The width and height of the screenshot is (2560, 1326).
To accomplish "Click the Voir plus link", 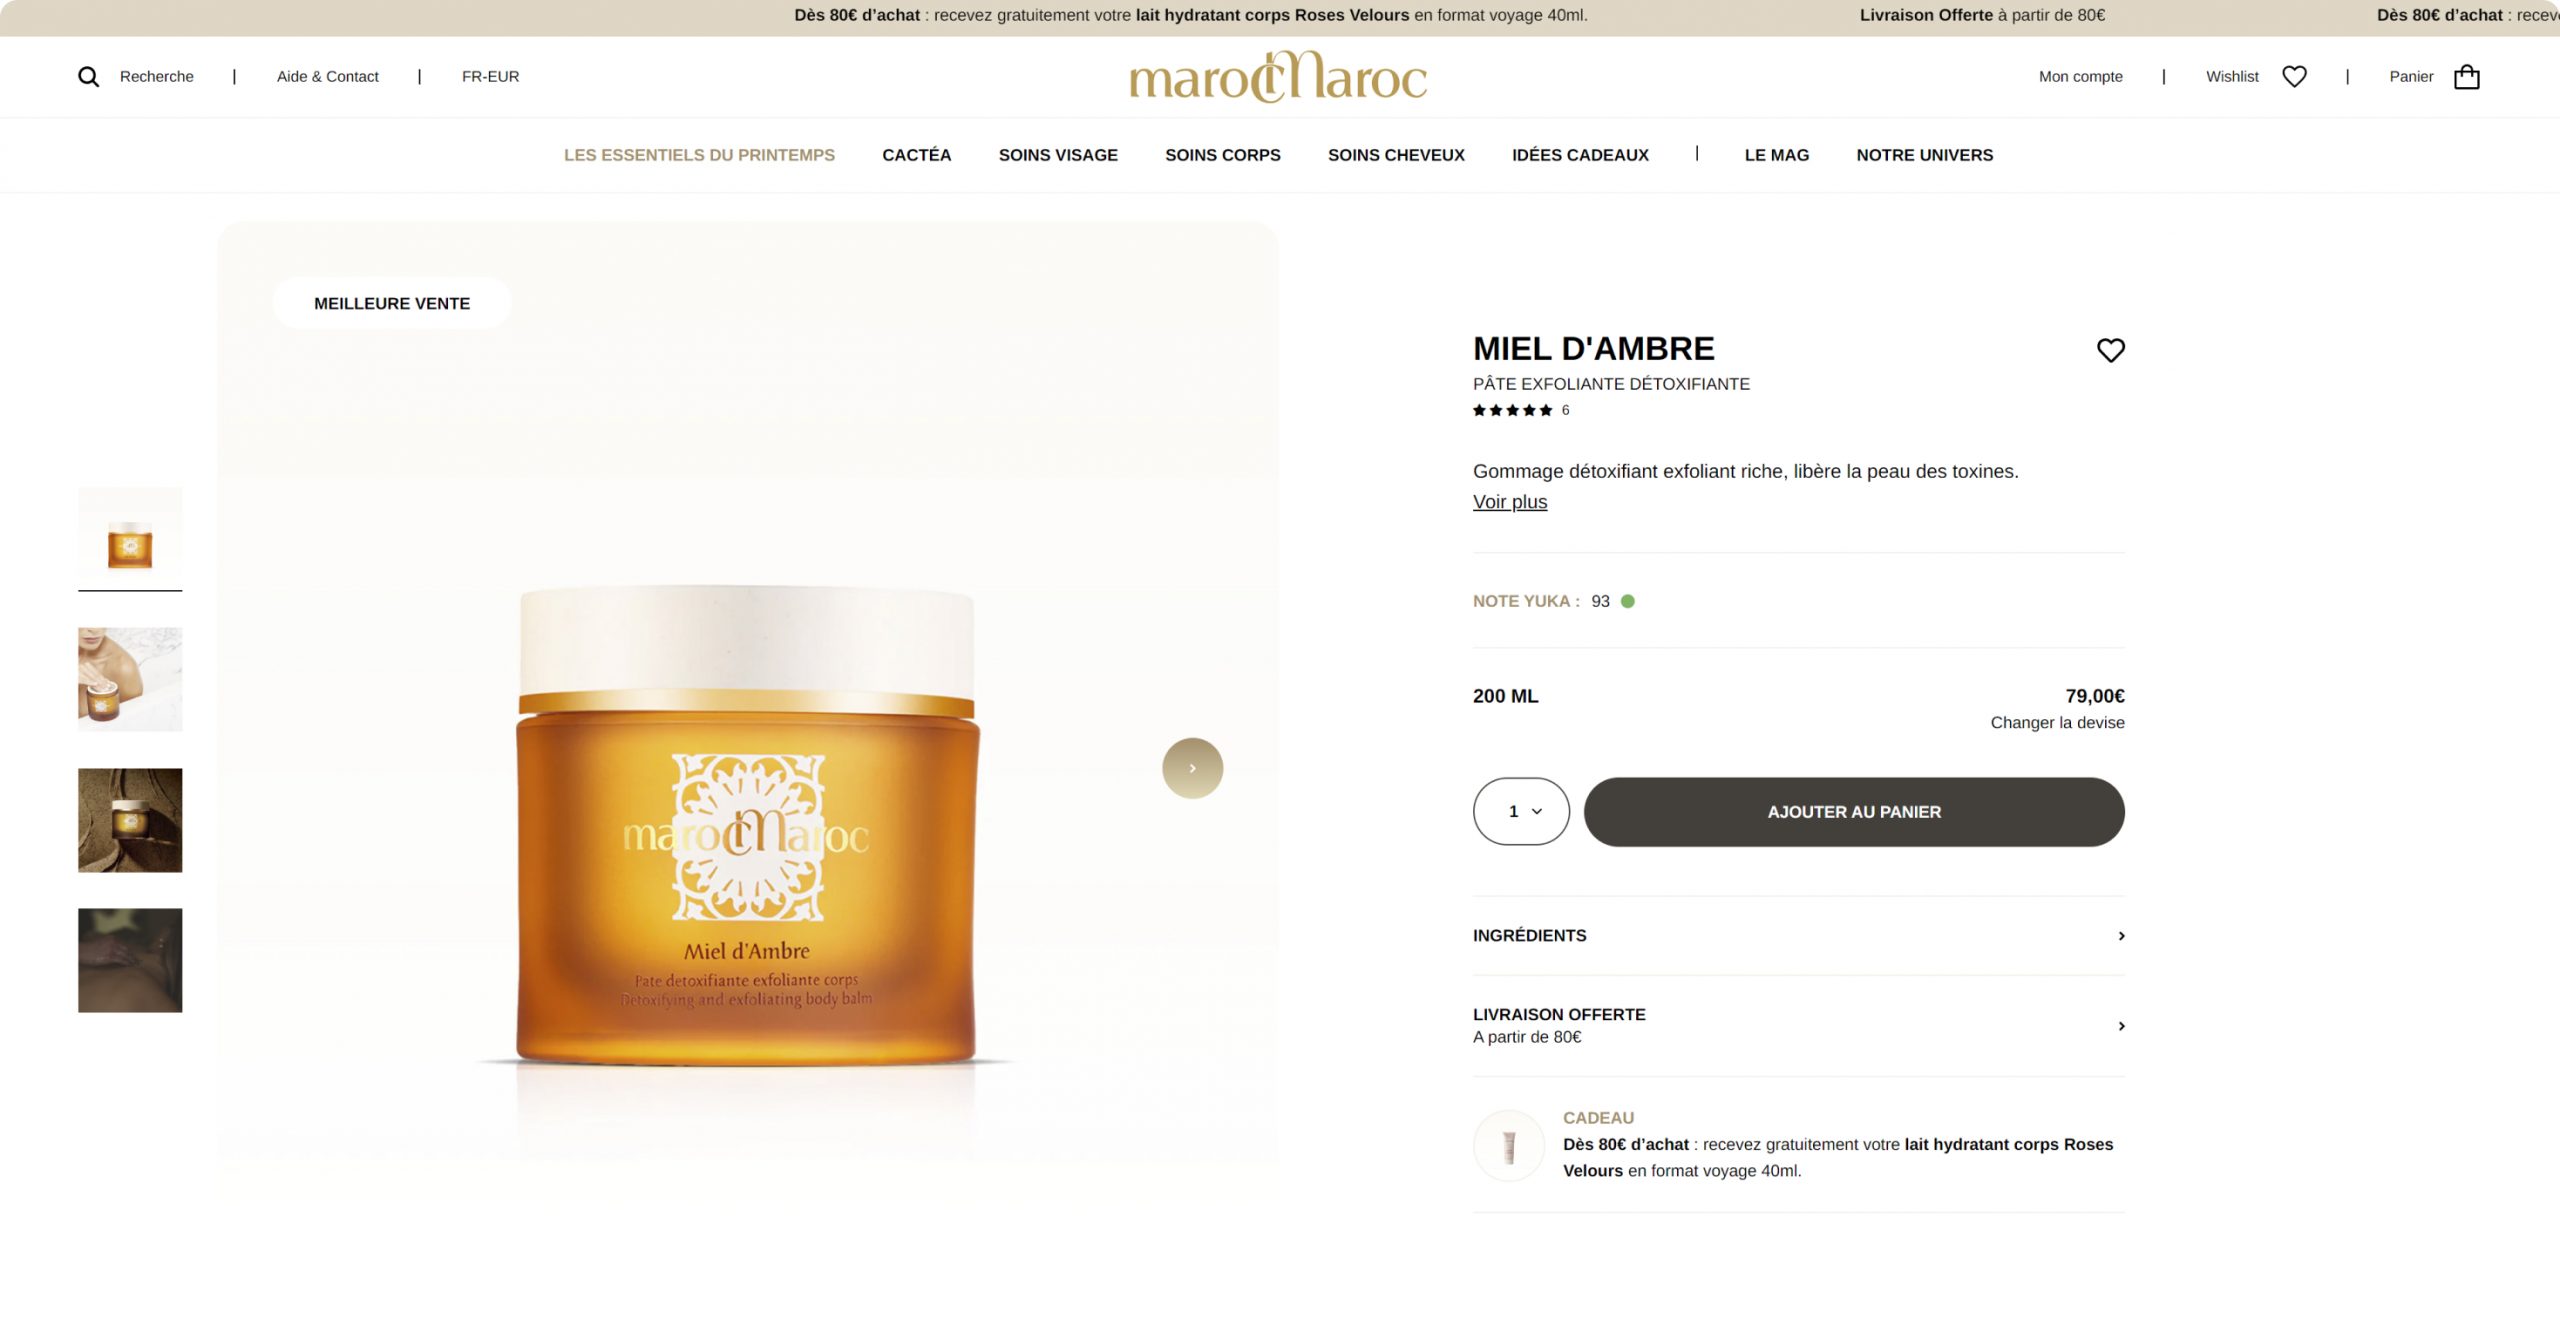I will click(x=1509, y=502).
